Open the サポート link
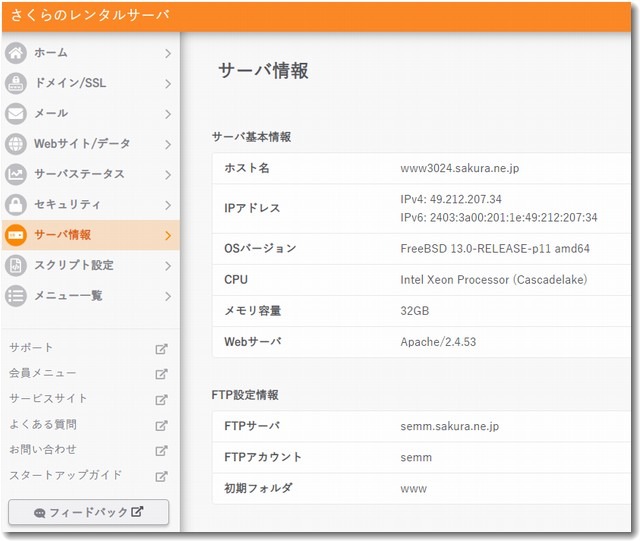 31,348
